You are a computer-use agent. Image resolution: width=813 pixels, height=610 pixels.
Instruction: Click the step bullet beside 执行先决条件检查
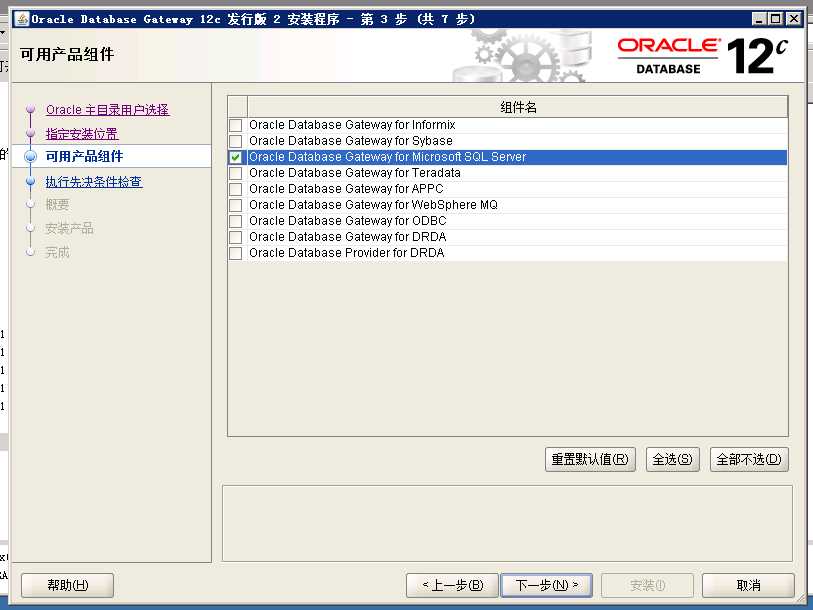coord(31,181)
